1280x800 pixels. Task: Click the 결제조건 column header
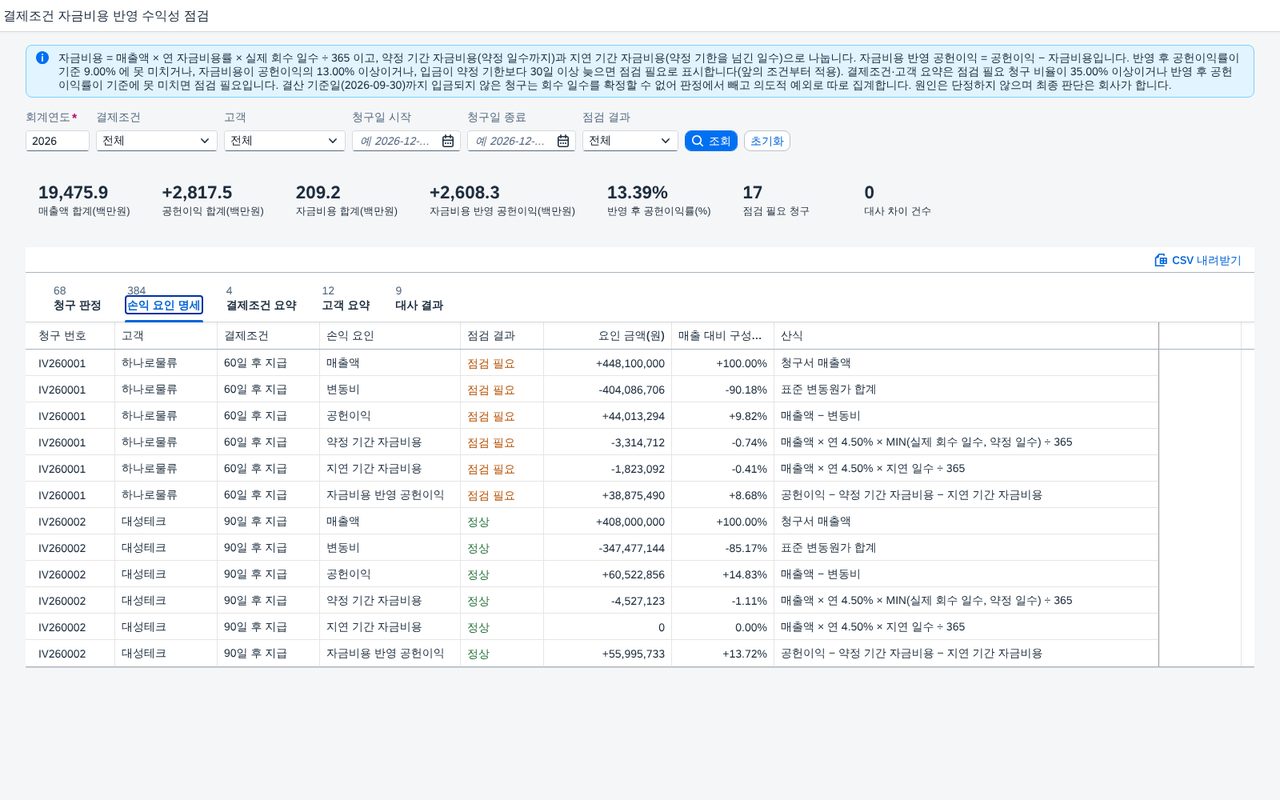point(268,336)
